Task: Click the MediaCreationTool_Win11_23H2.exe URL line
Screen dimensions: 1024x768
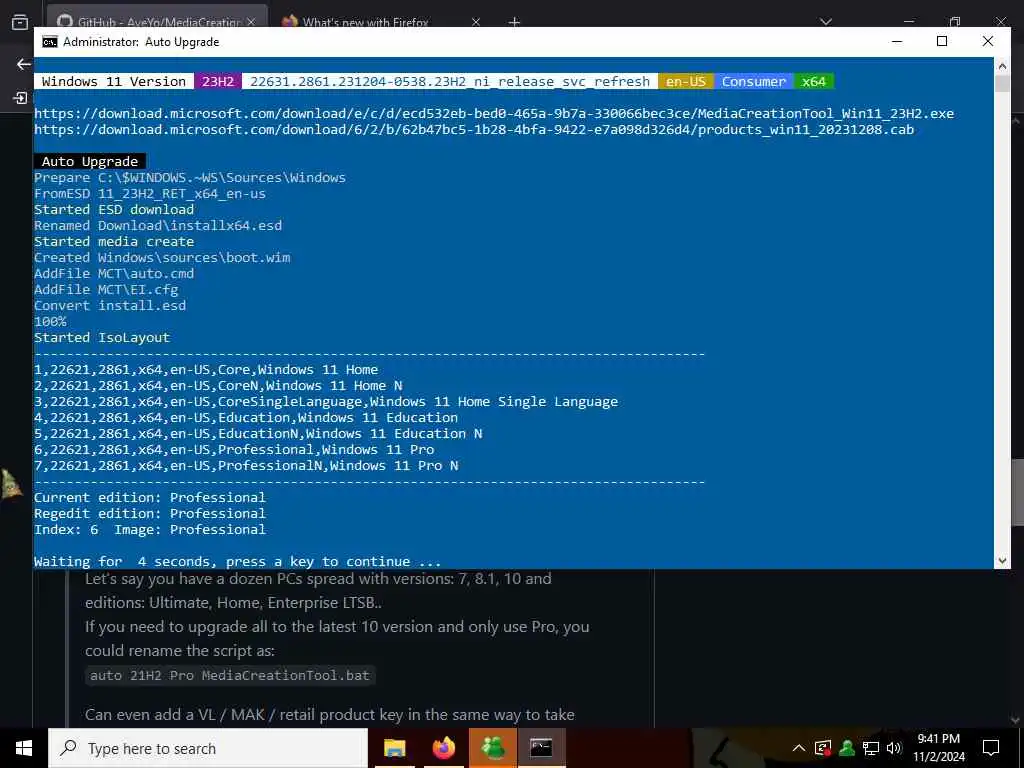Action: (494, 114)
